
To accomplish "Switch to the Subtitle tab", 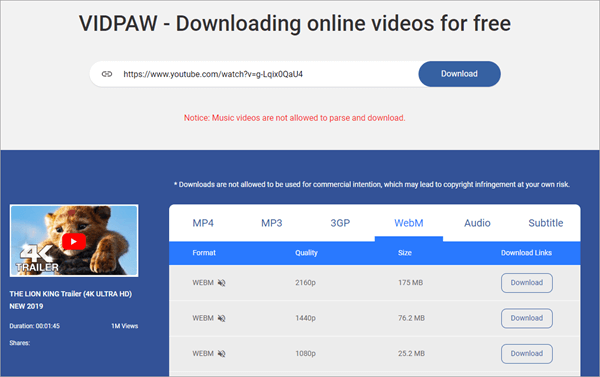I will click(x=546, y=223).
